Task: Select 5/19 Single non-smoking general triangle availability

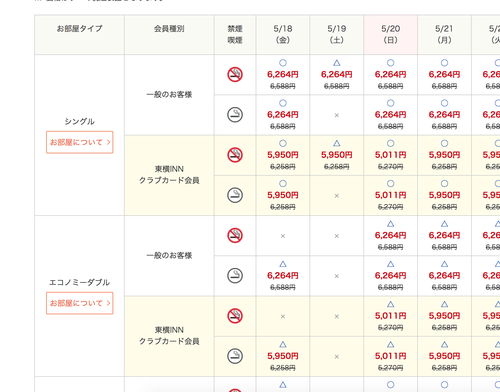Action: [337, 63]
